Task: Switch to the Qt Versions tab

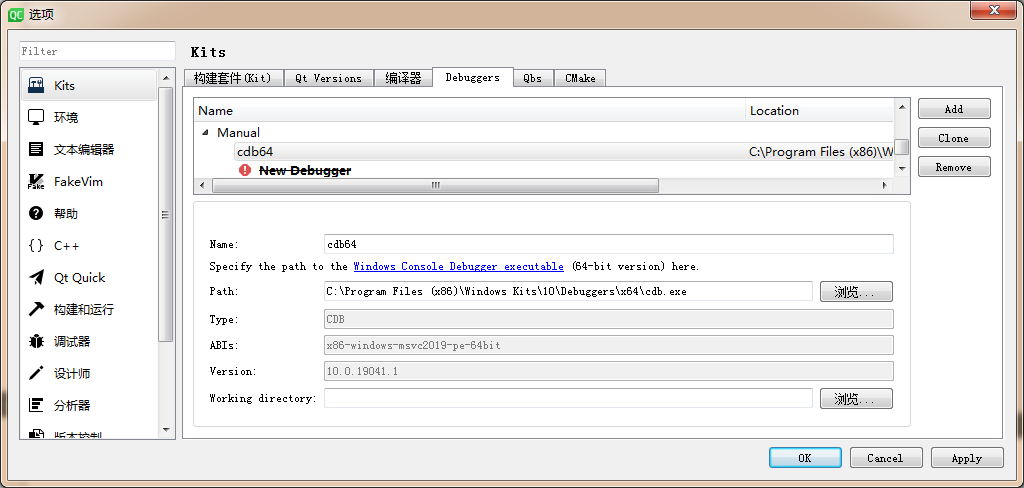Action: (328, 78)
